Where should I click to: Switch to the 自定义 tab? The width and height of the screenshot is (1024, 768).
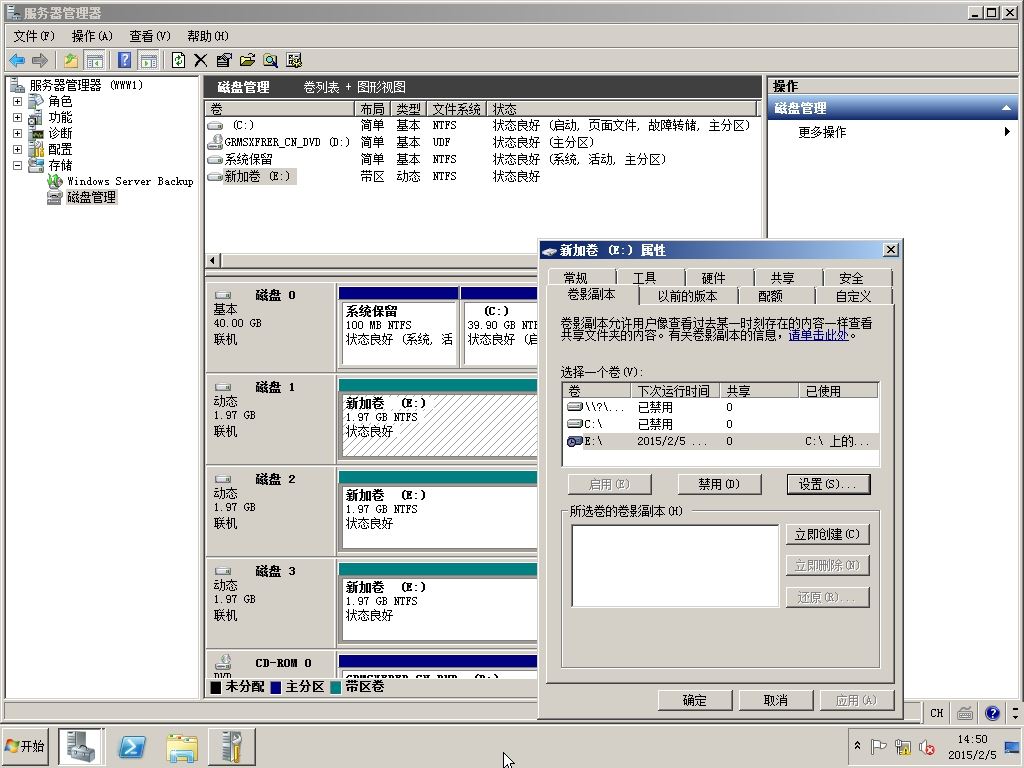(853, 296)
